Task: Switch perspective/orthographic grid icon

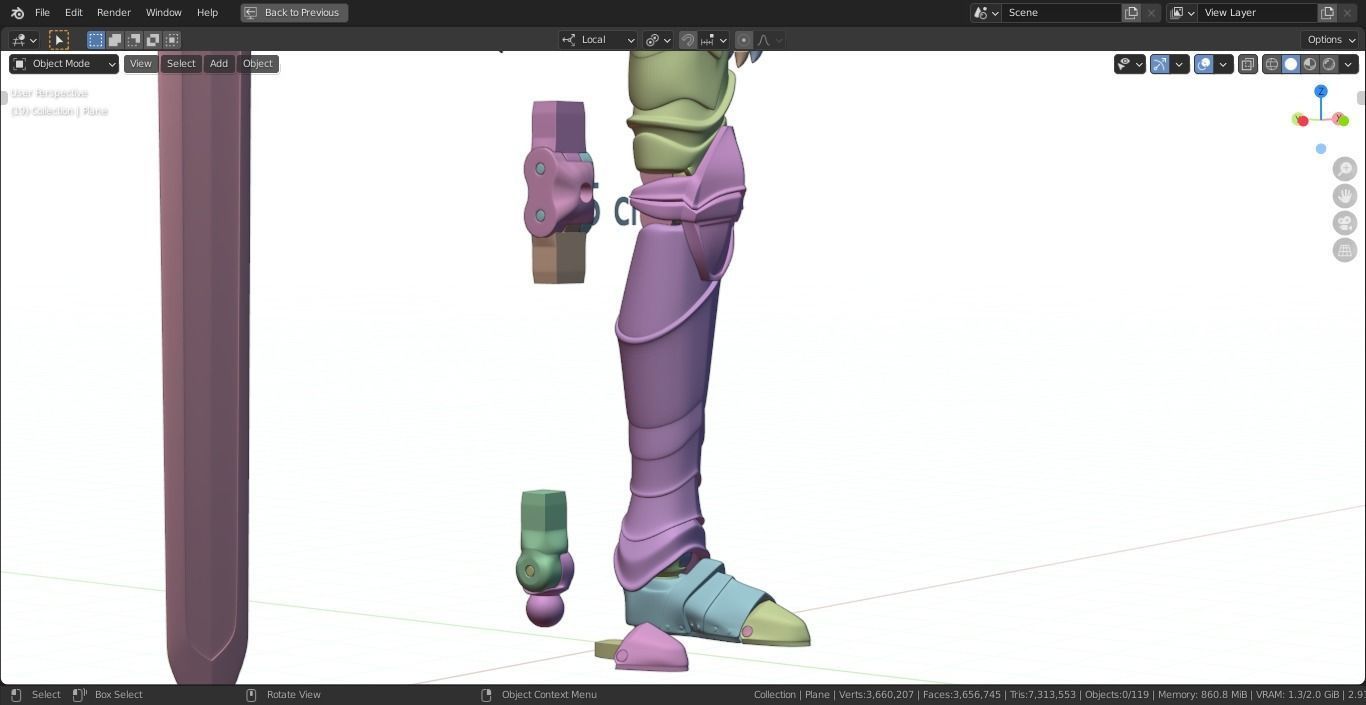Action: [1345, 250]
